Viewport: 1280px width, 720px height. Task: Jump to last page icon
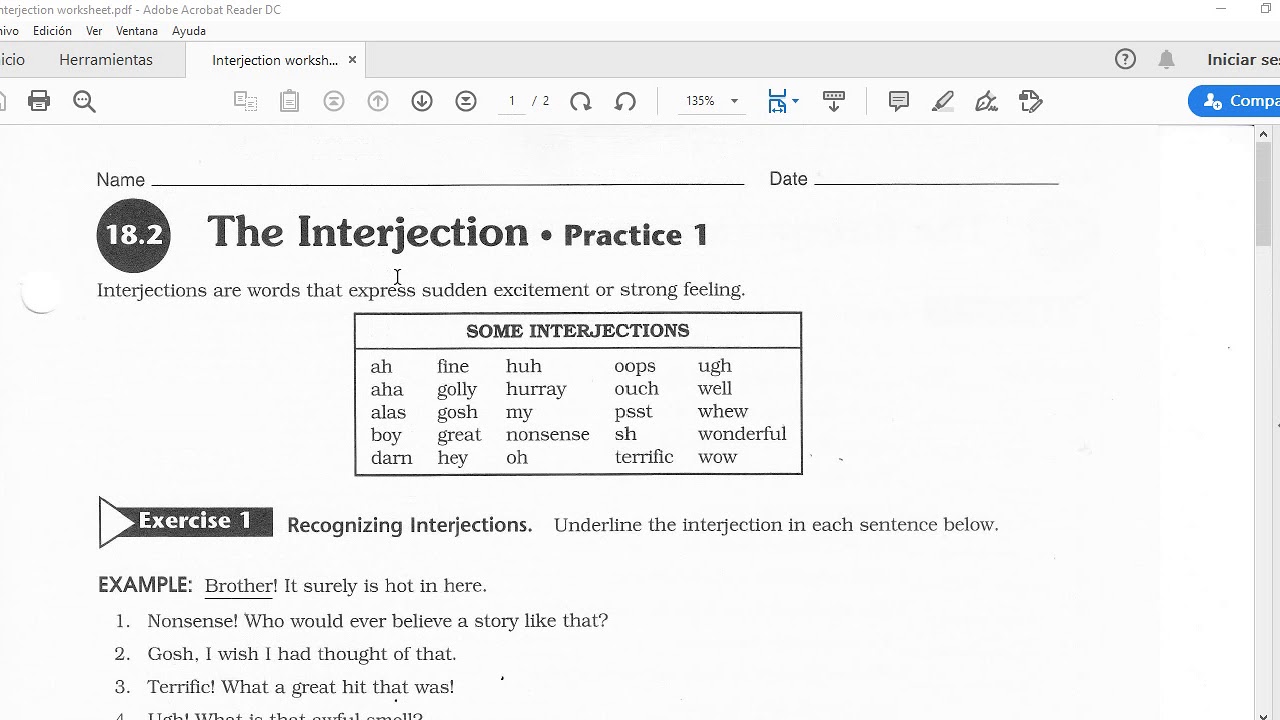(x=466, y=101)
